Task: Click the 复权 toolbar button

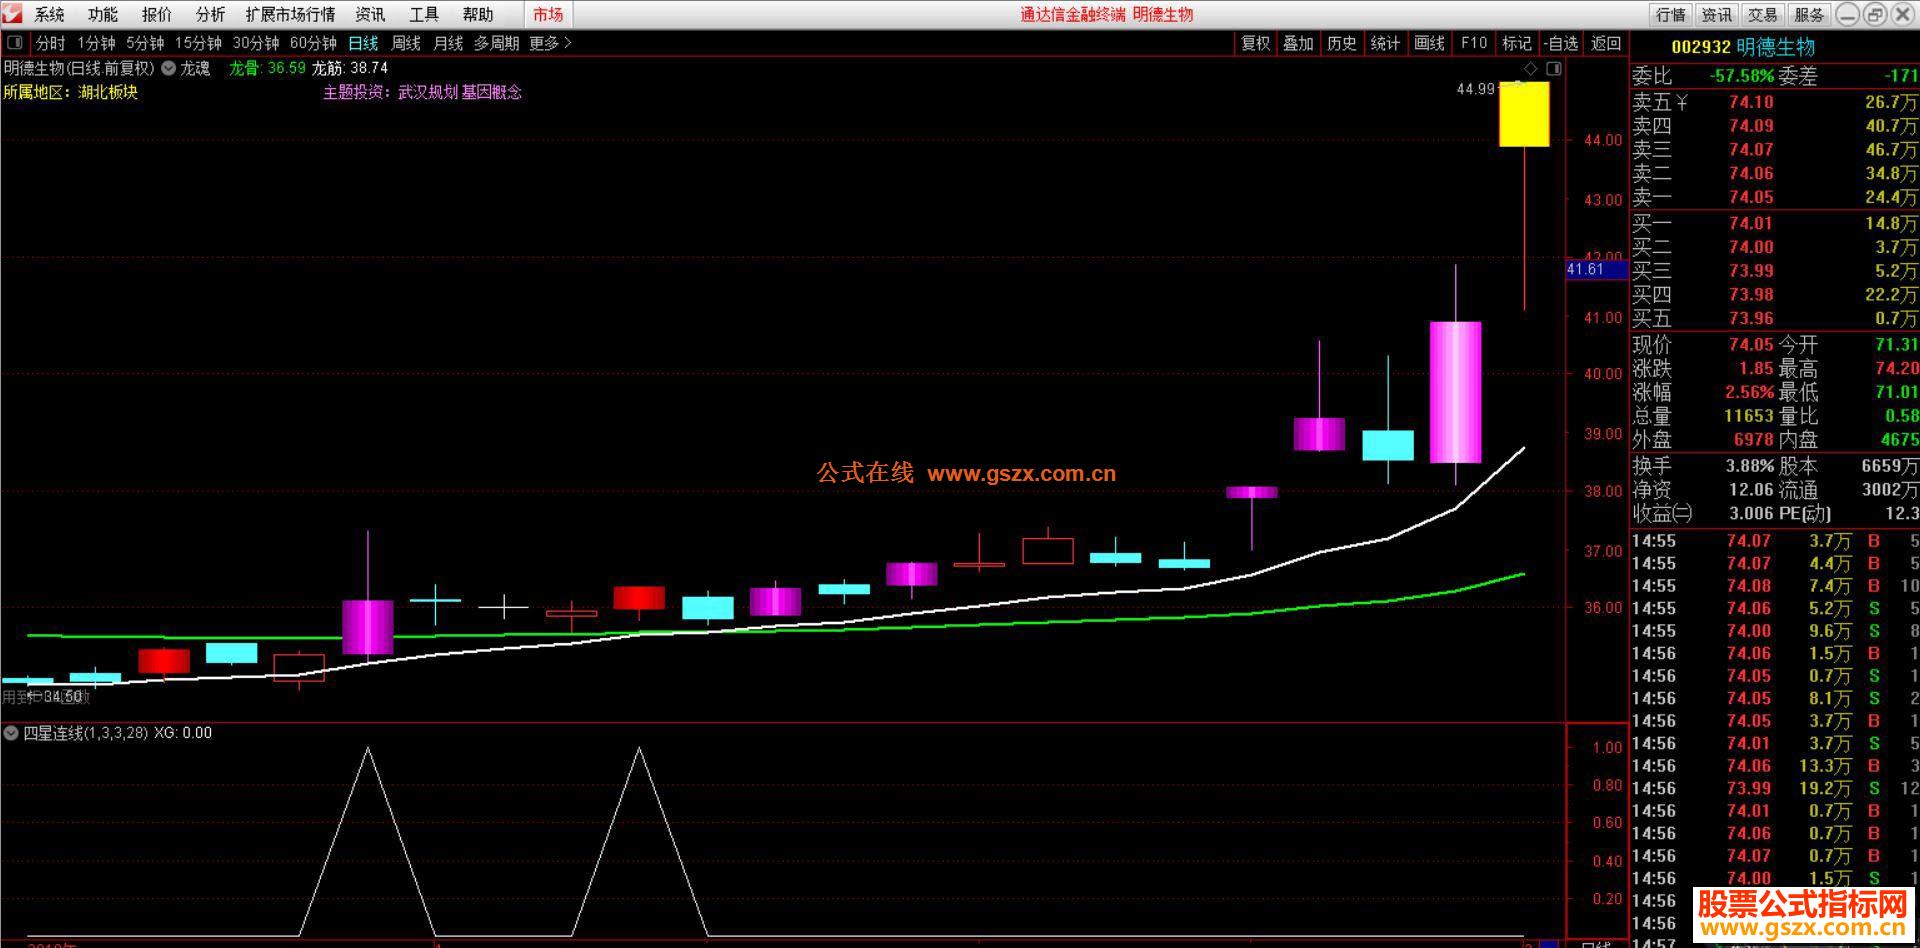Action: 1255,43
